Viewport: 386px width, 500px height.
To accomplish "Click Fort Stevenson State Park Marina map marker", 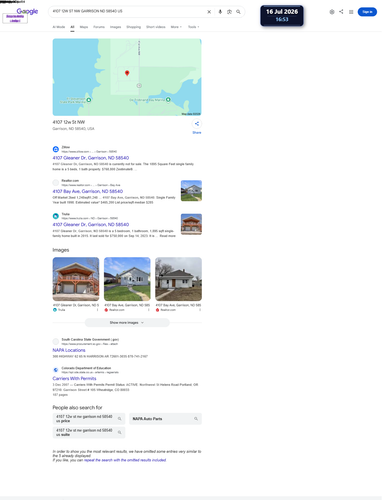I will (x=89, y=100).
